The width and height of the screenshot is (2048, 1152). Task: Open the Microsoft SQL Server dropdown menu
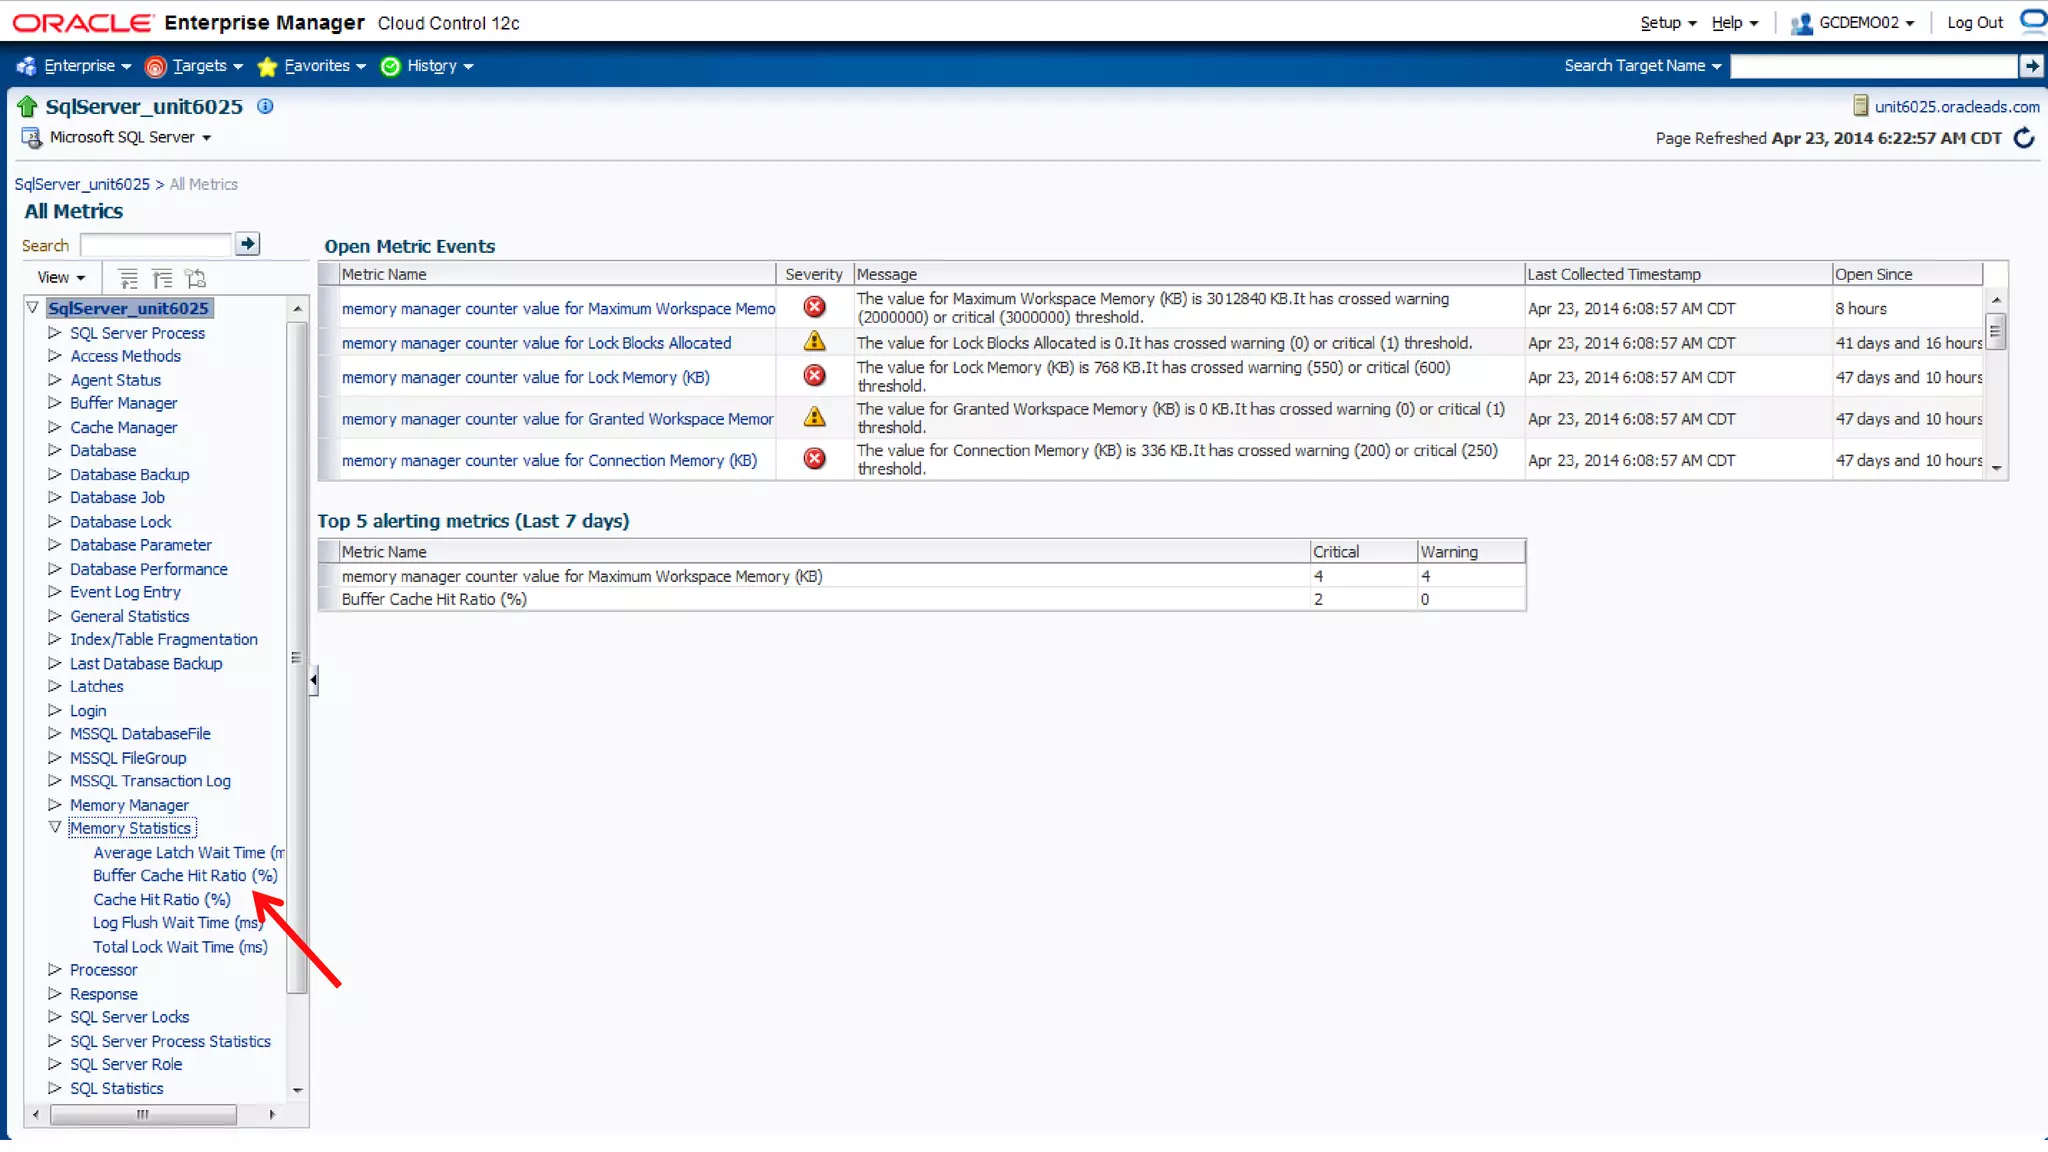pos(130,137)
